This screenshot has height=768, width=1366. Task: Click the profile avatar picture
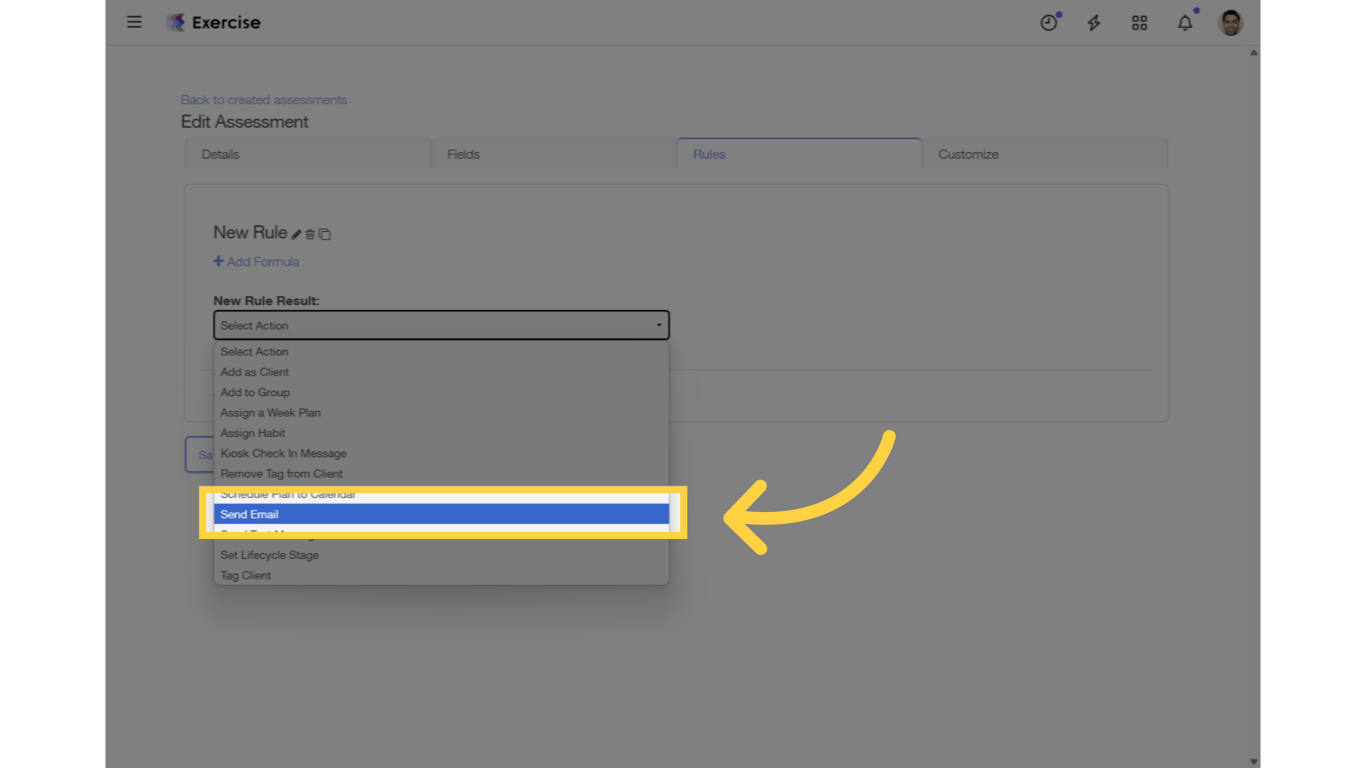pos(1230,22)
